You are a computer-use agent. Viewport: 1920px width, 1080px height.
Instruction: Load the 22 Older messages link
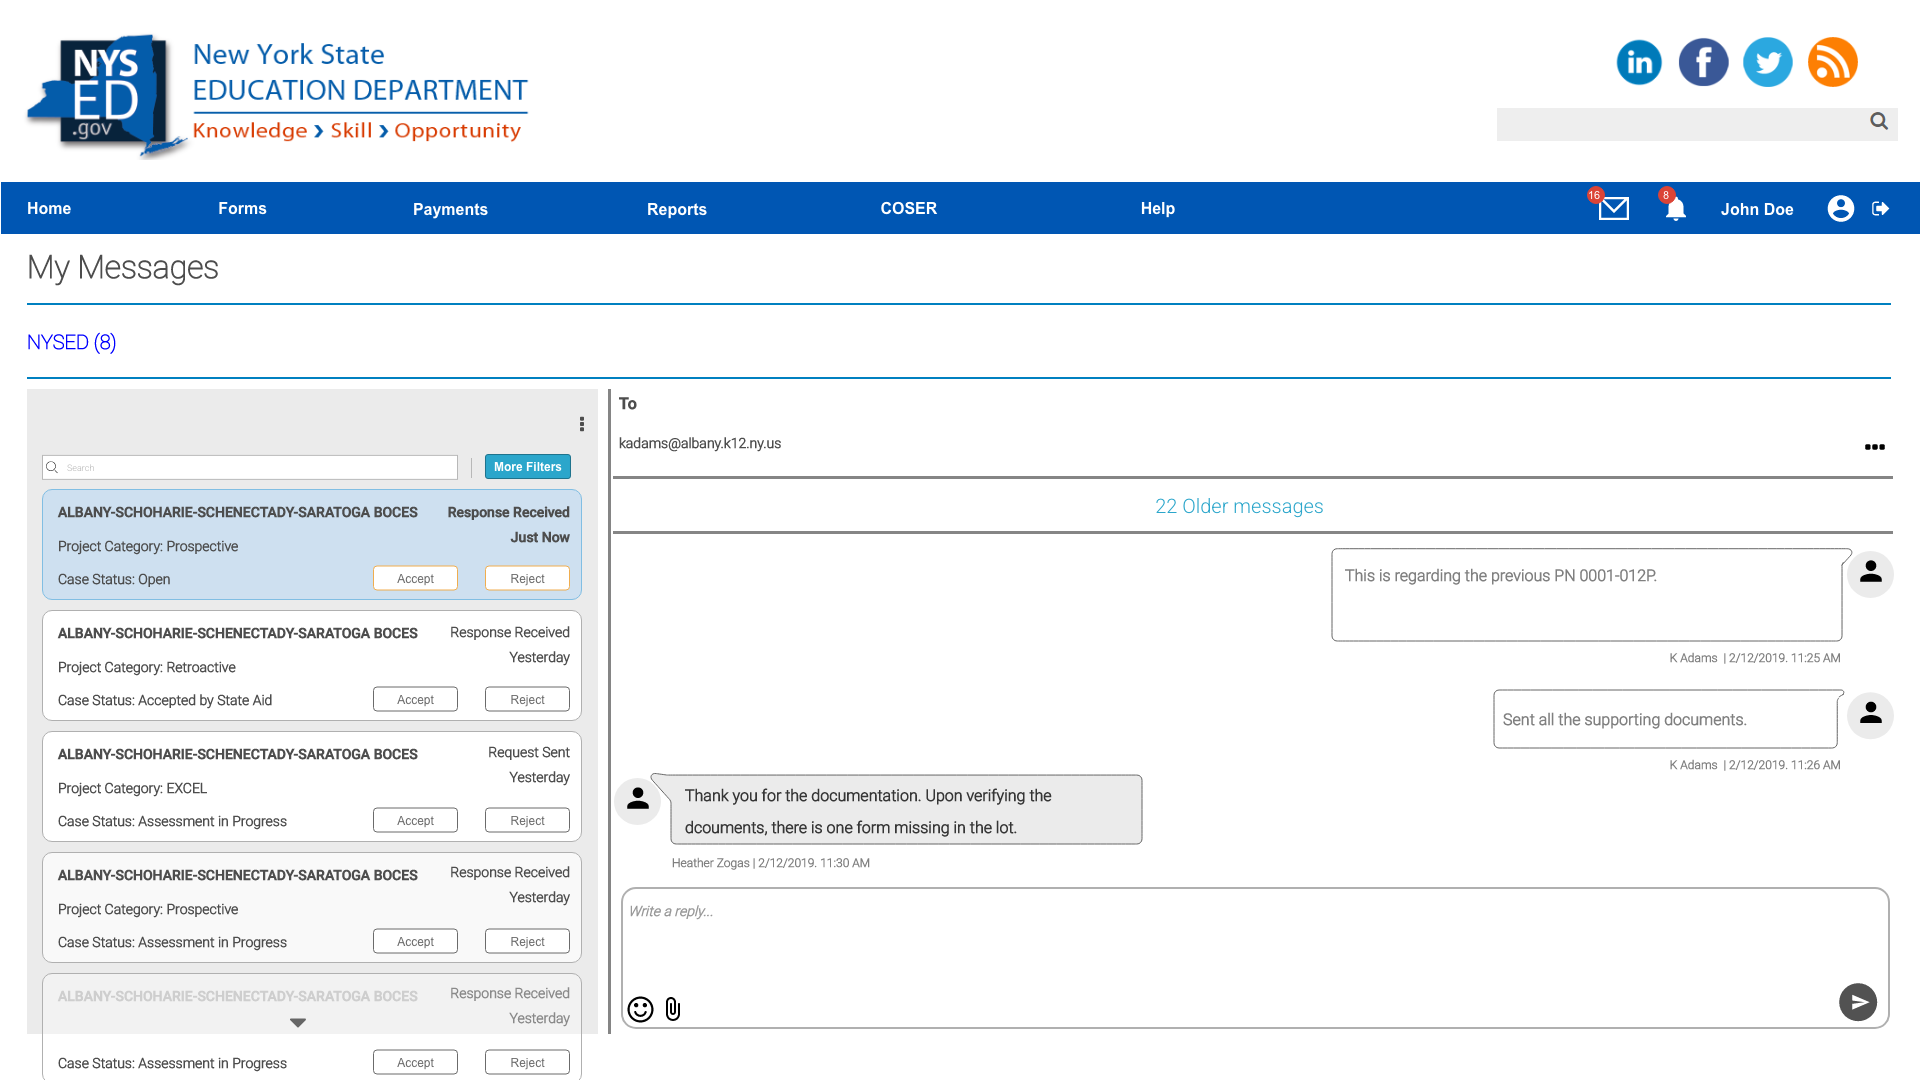click(1238, 506)
